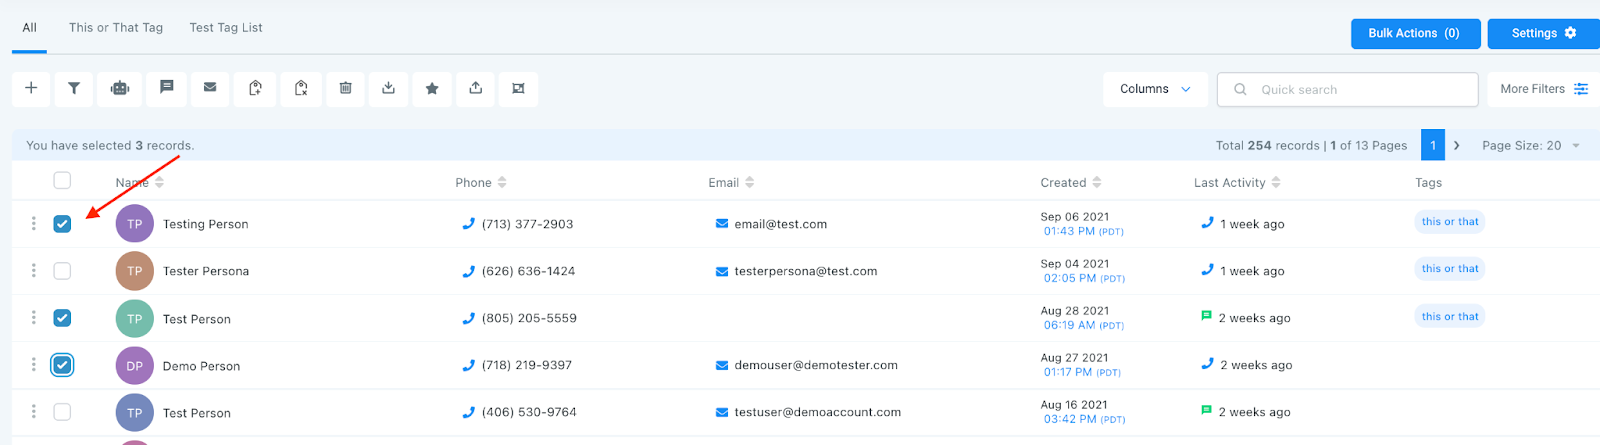The width and height of the screenshot is (1600, 445).
Task: Switch to the This or That Tag tab
Action: (x=116, y=27)
